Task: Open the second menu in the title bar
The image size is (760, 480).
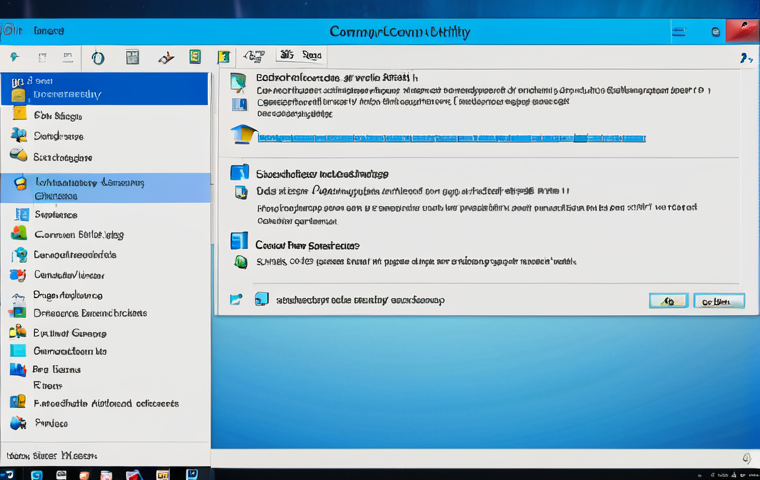Action: pyautogui.click(x=48, y=31)
